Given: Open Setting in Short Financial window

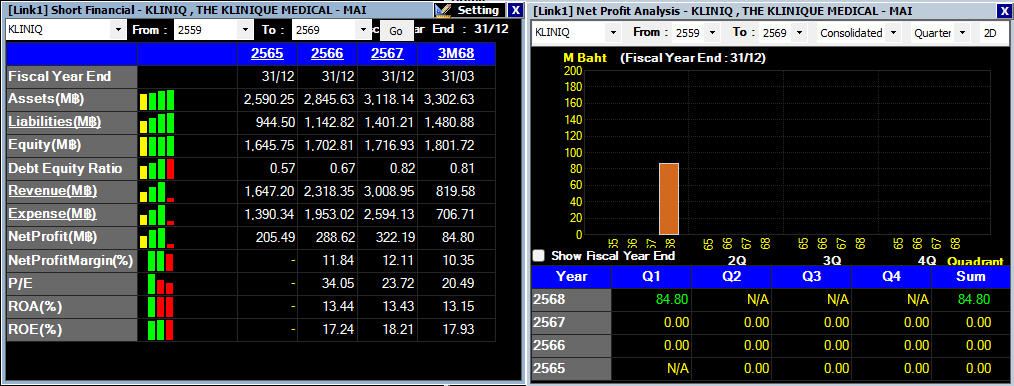Looking at the screenshot, I should (x=469, y=10).
